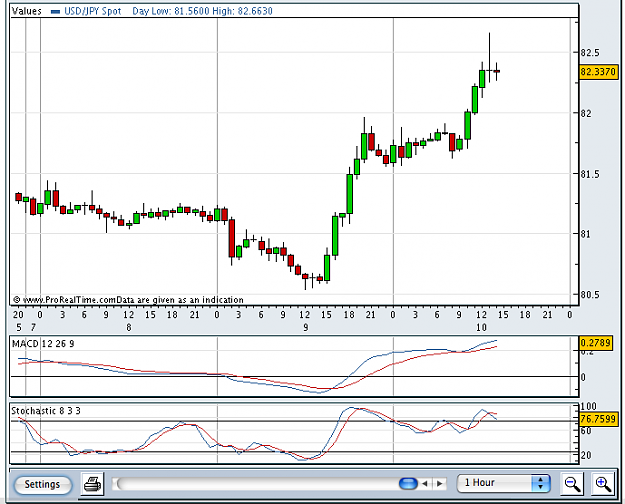
Task: Click the 82.5 price axis label
Action: (x=590, y=53)
